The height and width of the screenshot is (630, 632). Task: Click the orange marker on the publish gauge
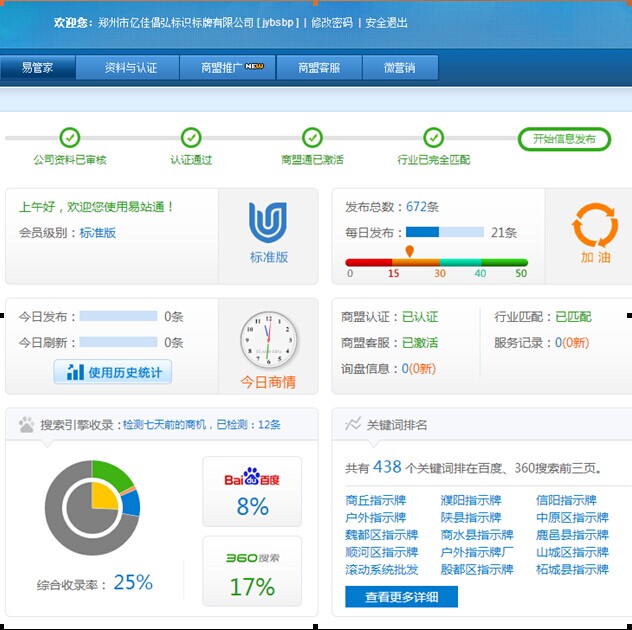(x=409, y=251)
